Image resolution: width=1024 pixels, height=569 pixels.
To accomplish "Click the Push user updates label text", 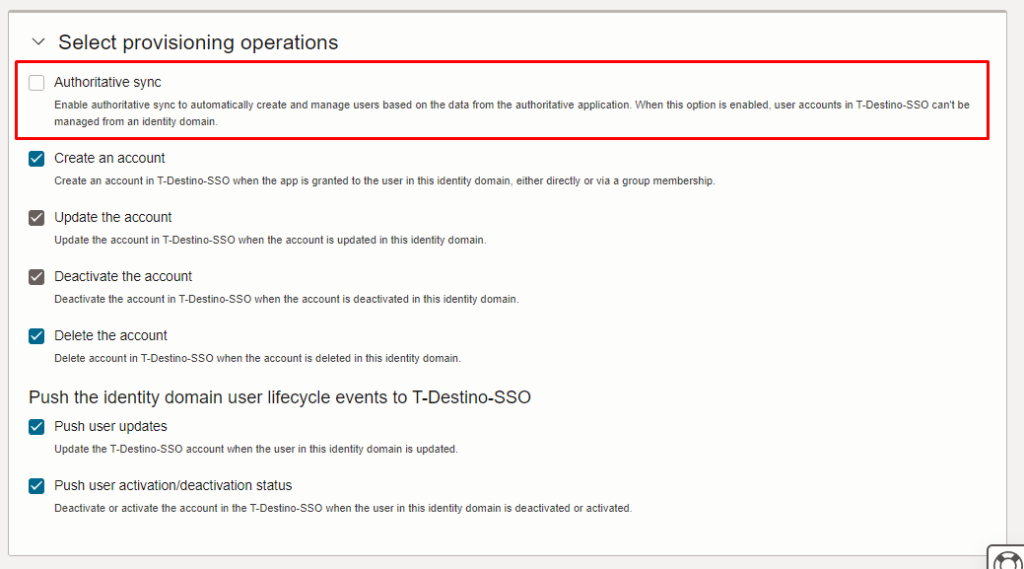I will [x=110, y=426].
